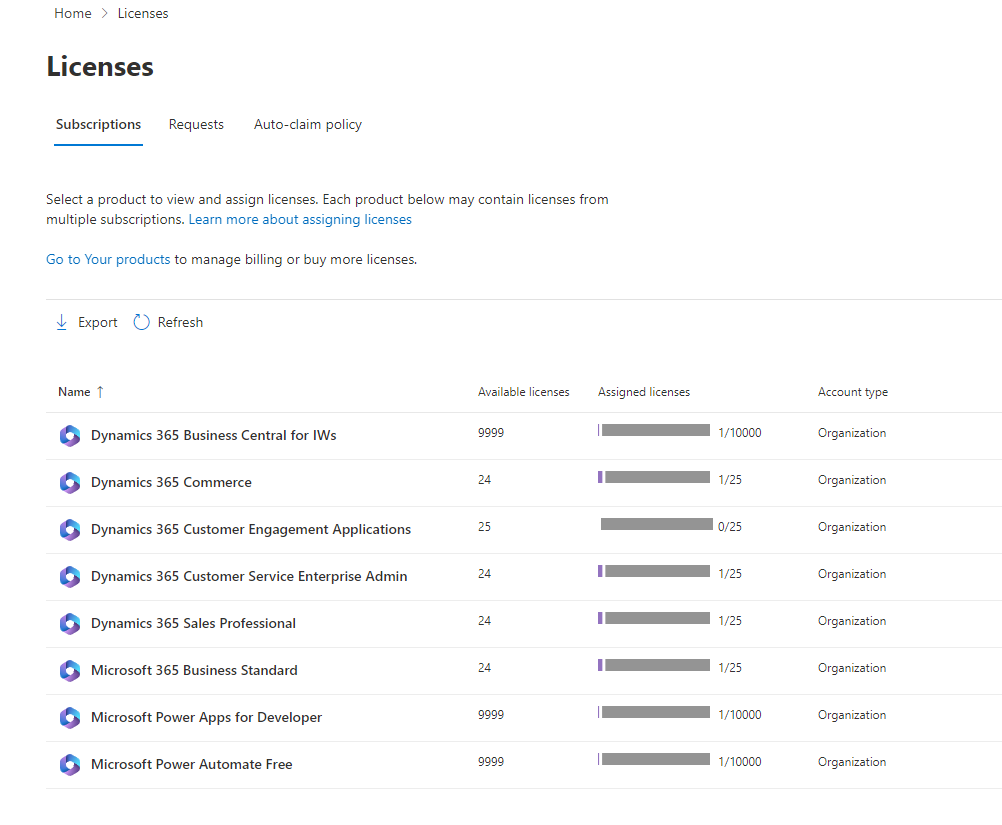Navigate to Home in the breadcrumb
This screenshot has width=1002, height=825.
click(x=72, y=14)
